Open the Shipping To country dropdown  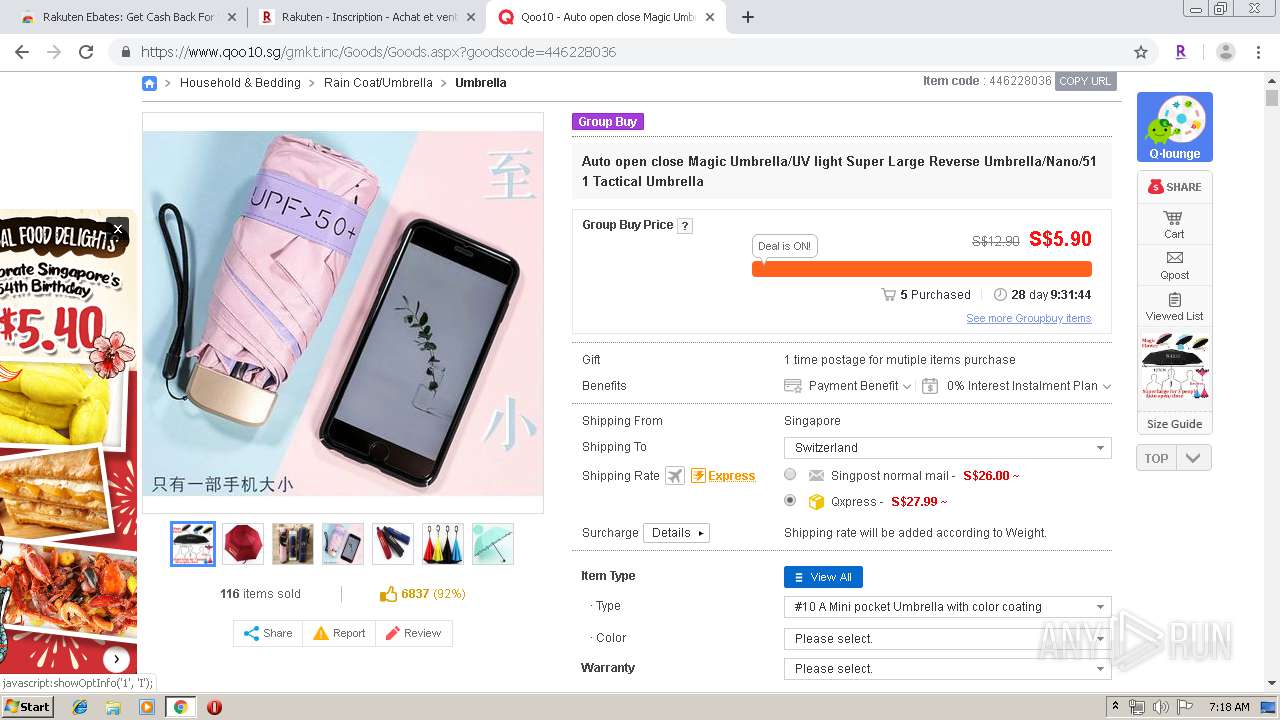tap(947, 448)
